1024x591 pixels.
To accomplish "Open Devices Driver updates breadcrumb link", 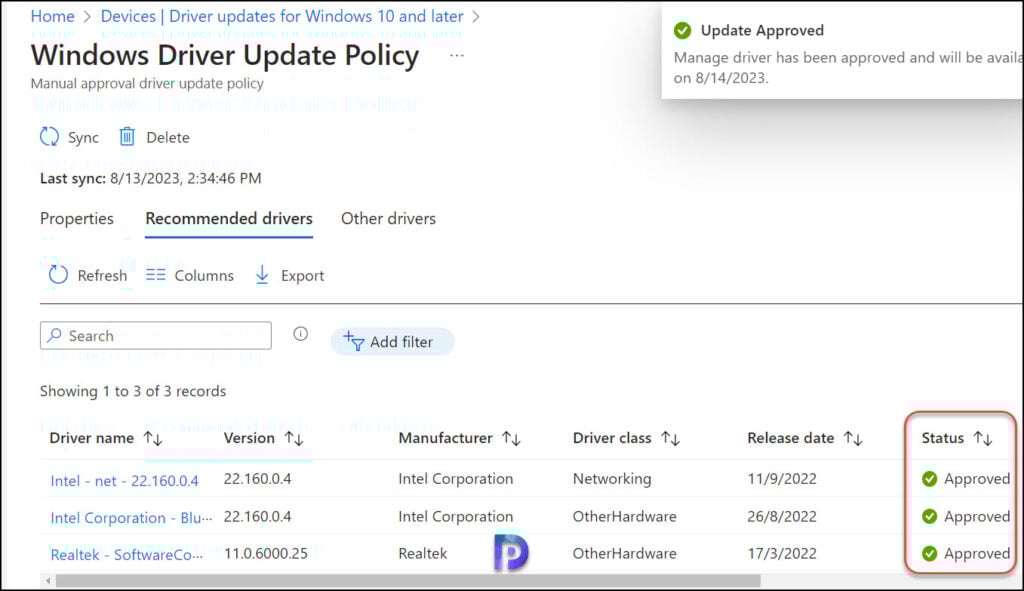I will point(281,16).
